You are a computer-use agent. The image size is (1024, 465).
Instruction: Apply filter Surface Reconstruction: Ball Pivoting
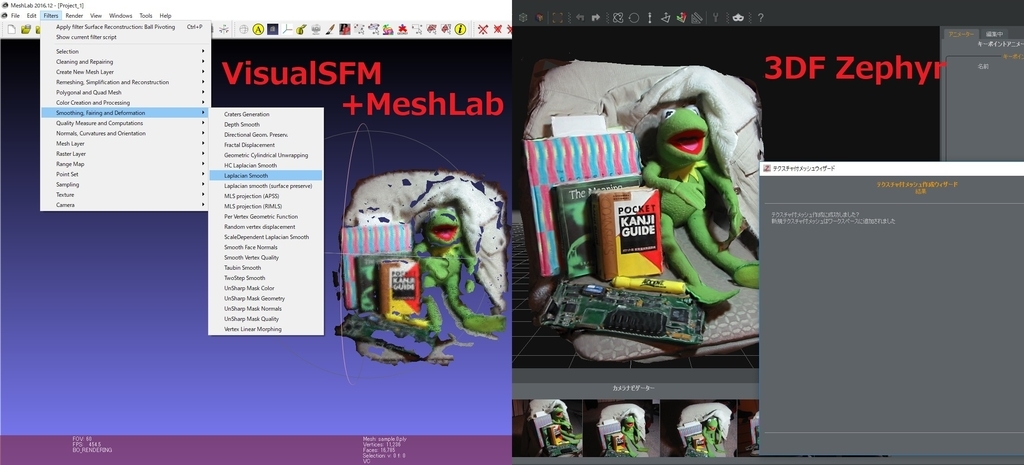pos(125,27)
